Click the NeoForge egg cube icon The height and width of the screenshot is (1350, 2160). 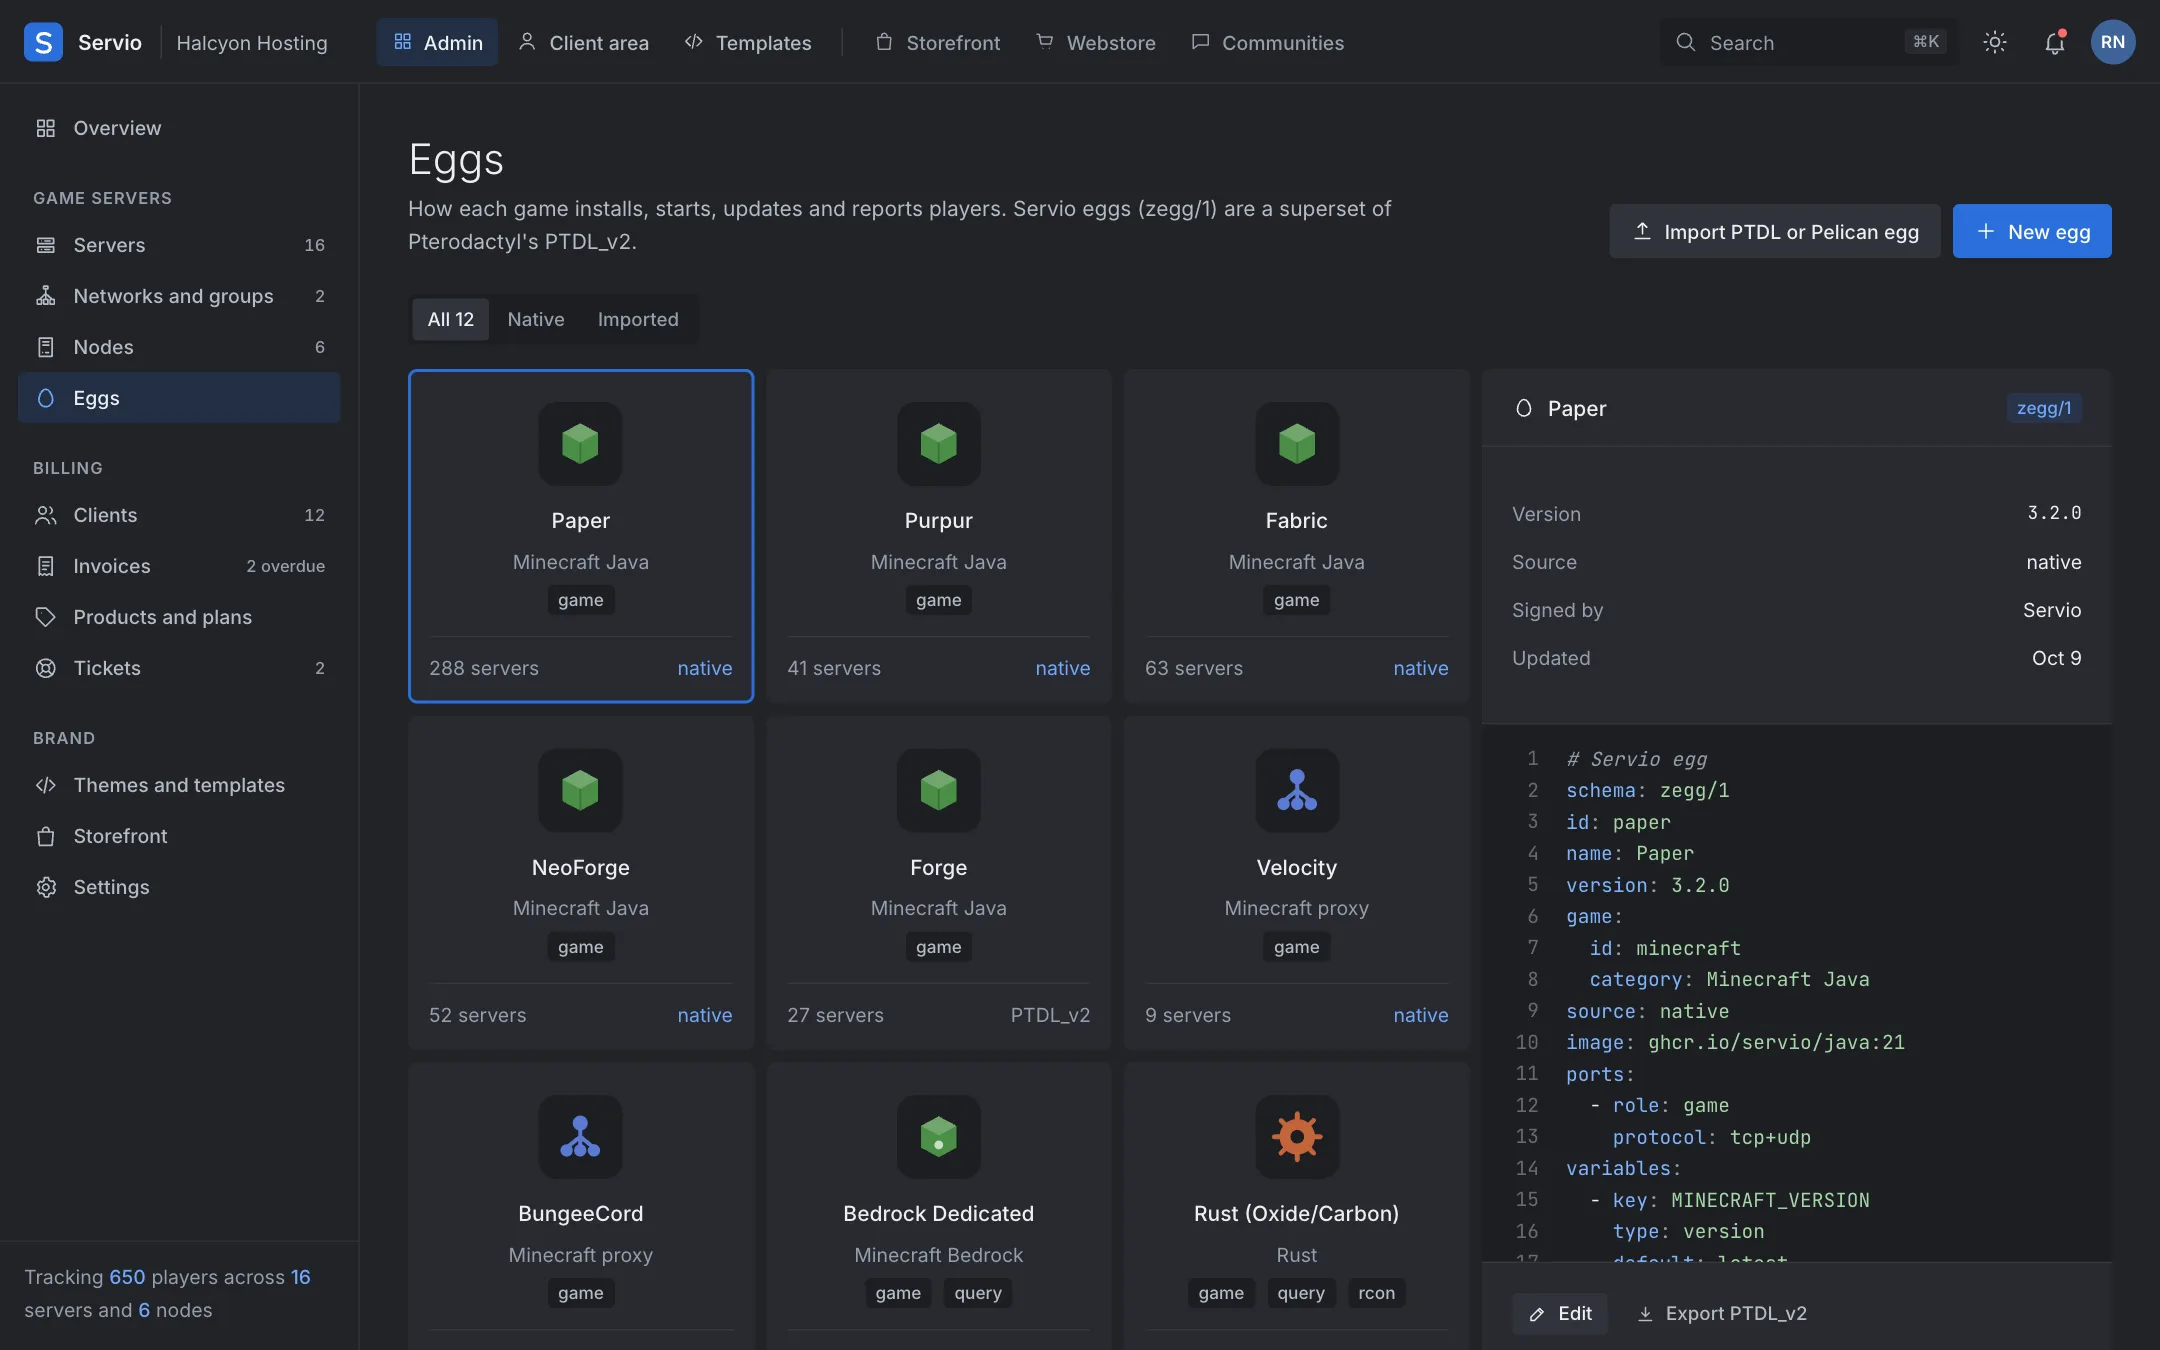coord(580,790)
